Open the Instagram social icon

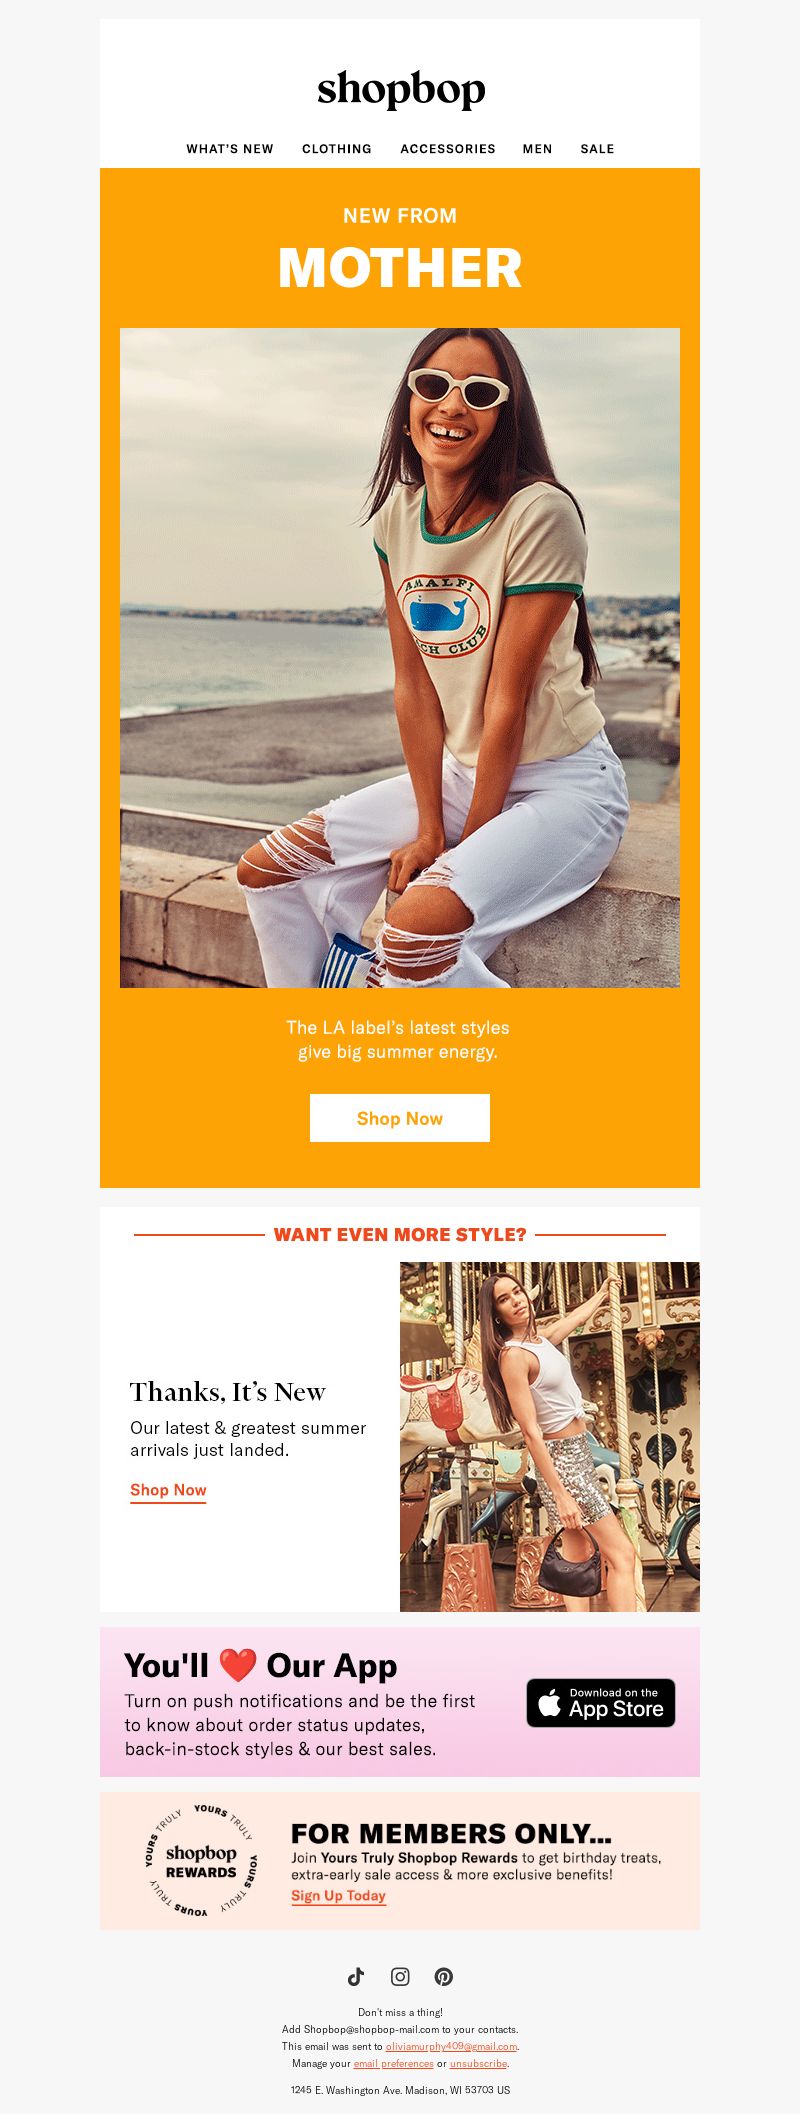click(x=400, y=1976)
